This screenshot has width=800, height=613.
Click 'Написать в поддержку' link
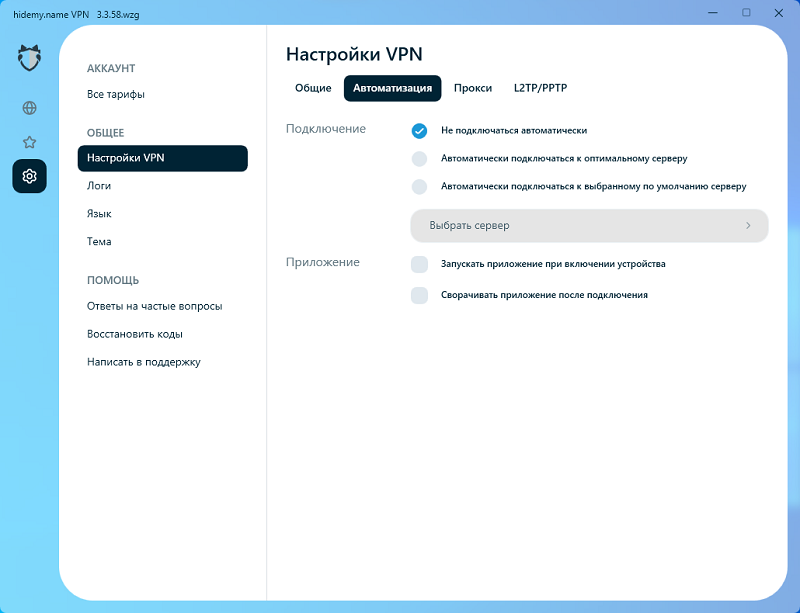pos(144,362)
